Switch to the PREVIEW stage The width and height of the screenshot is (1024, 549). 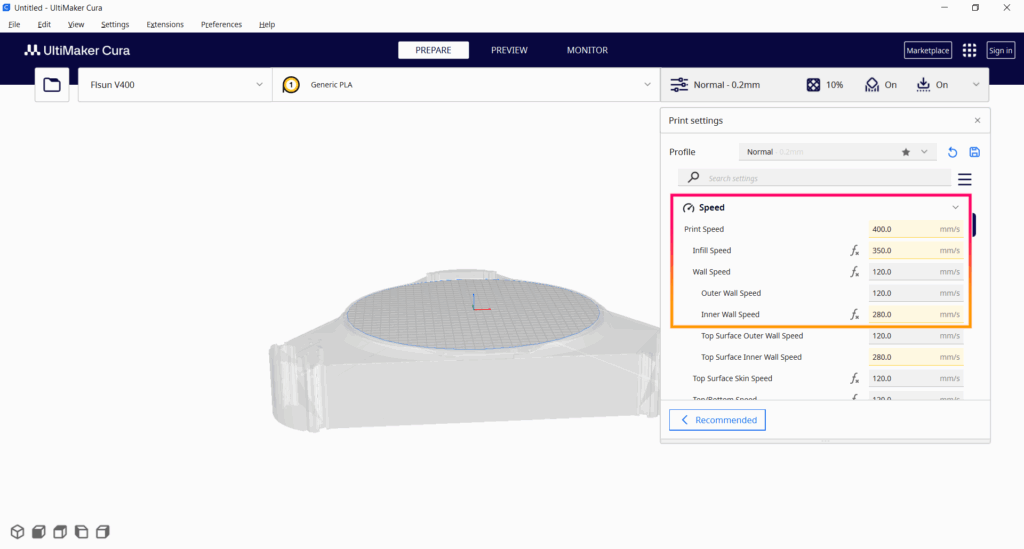pyautogui.click(x=509, y=50)
